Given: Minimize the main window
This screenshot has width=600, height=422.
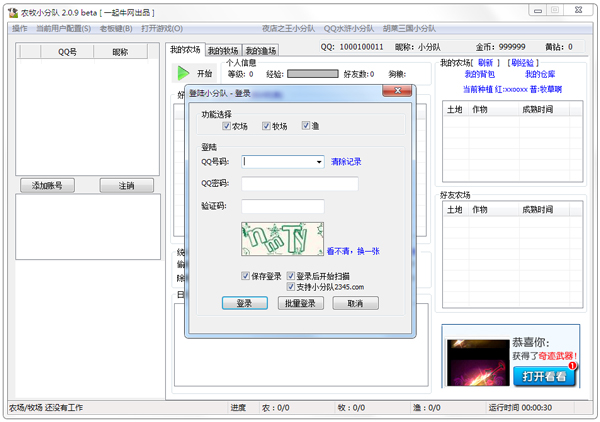Looking at the screenshot, I should pos(538,11).
